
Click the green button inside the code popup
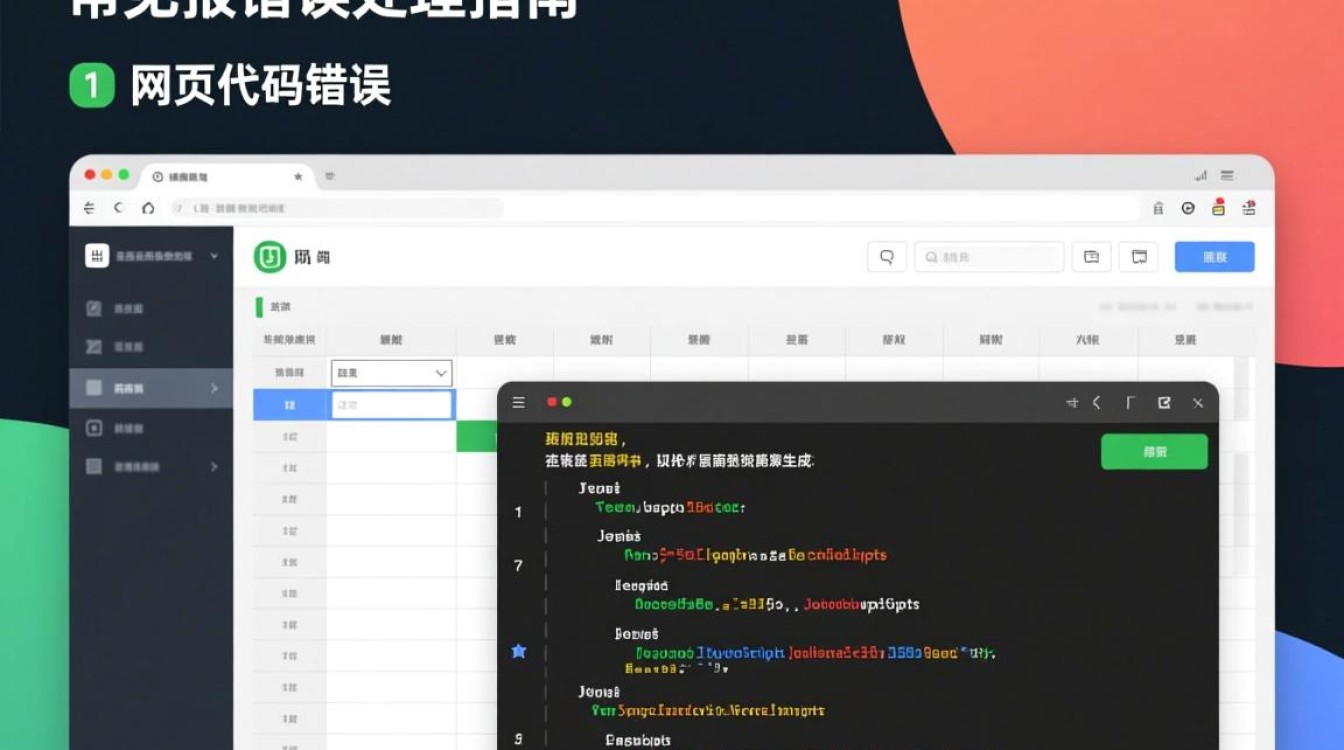click(x=1154, y=452)
